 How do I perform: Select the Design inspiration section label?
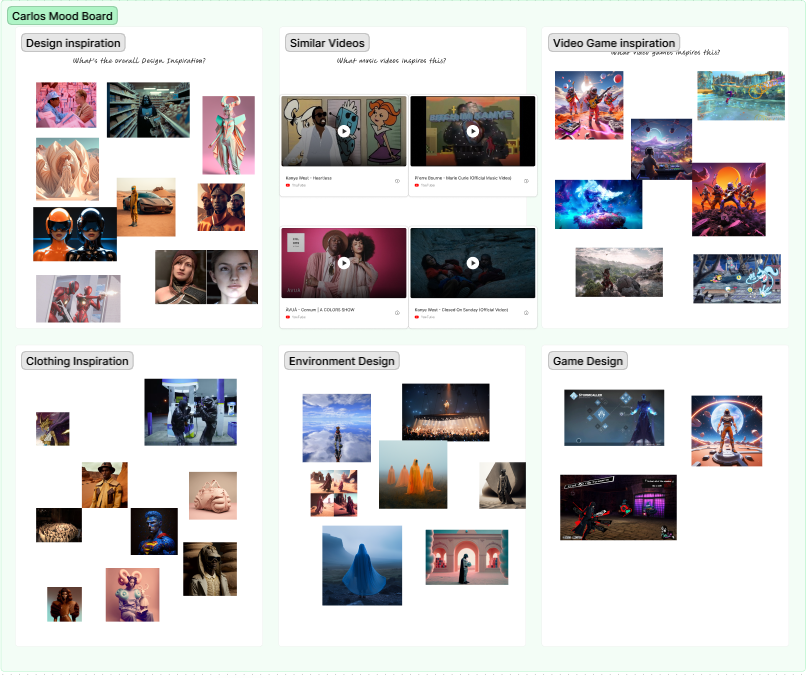point(73,43)
